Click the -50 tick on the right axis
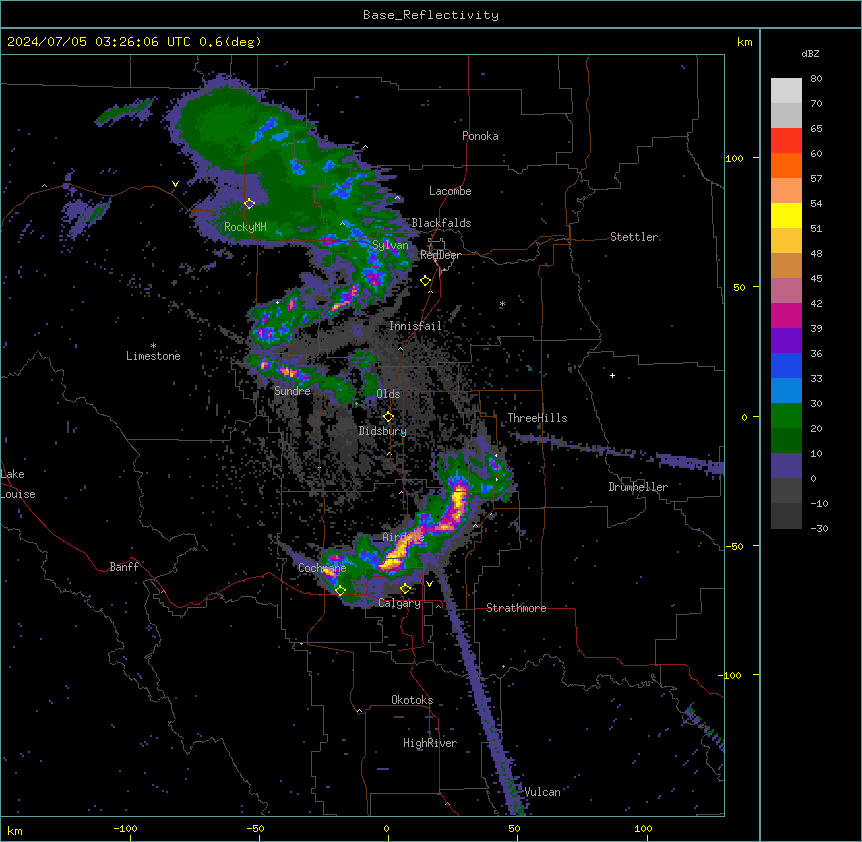Screen dimensions: 862x842 [734, 546]
